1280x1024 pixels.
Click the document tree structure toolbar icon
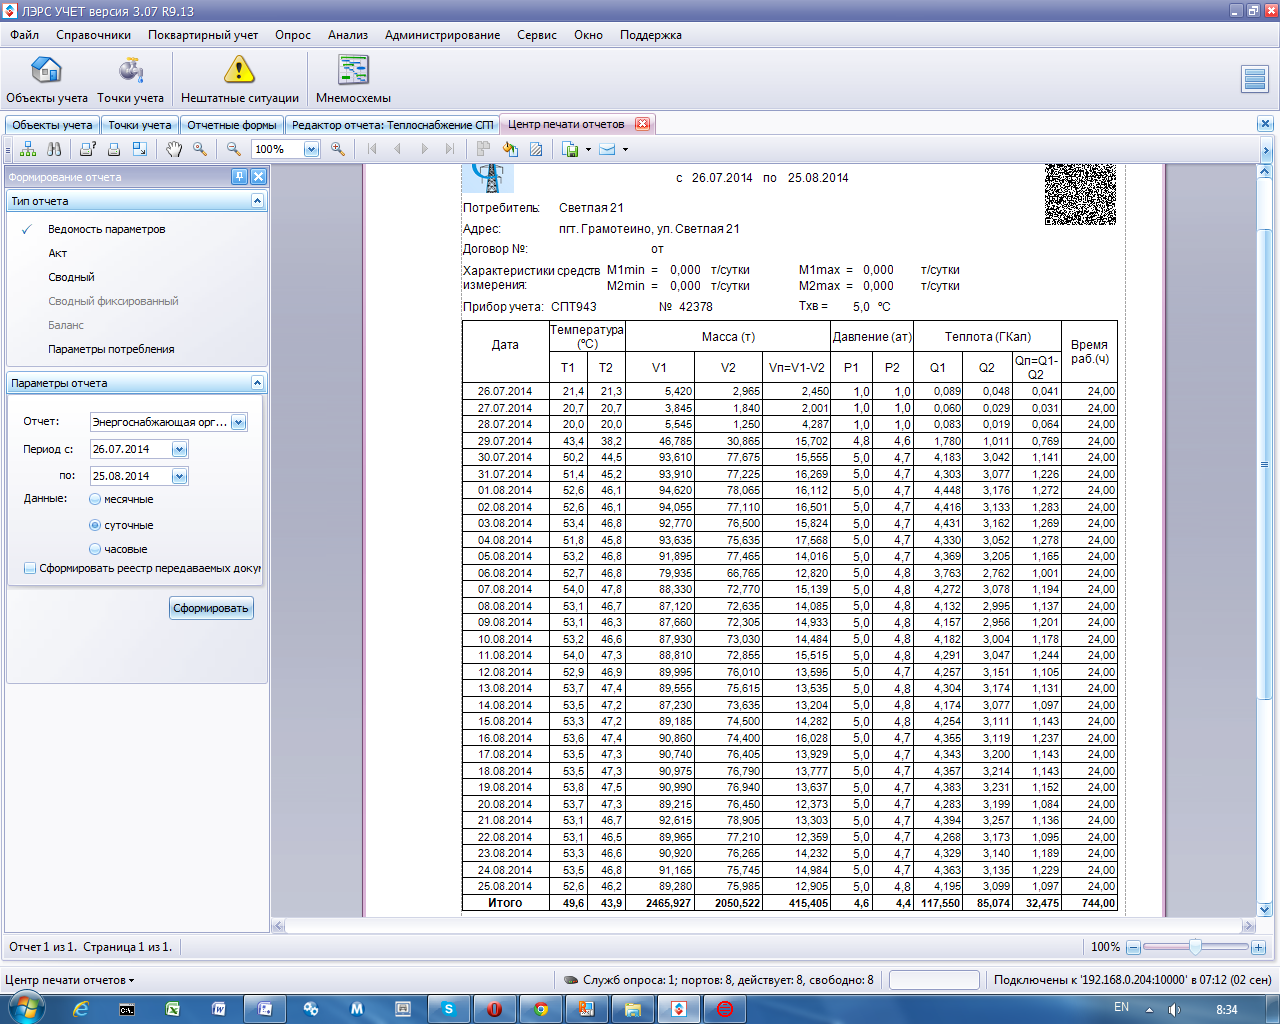pyautogui.click(x=28, y=149)
